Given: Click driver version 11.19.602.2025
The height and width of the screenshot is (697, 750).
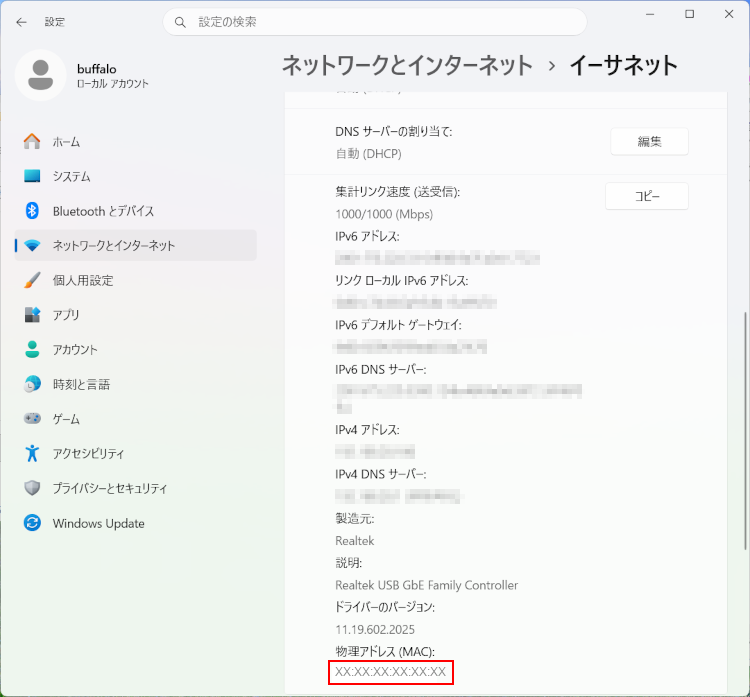Looking at the screenshot, I should (375, 630).
